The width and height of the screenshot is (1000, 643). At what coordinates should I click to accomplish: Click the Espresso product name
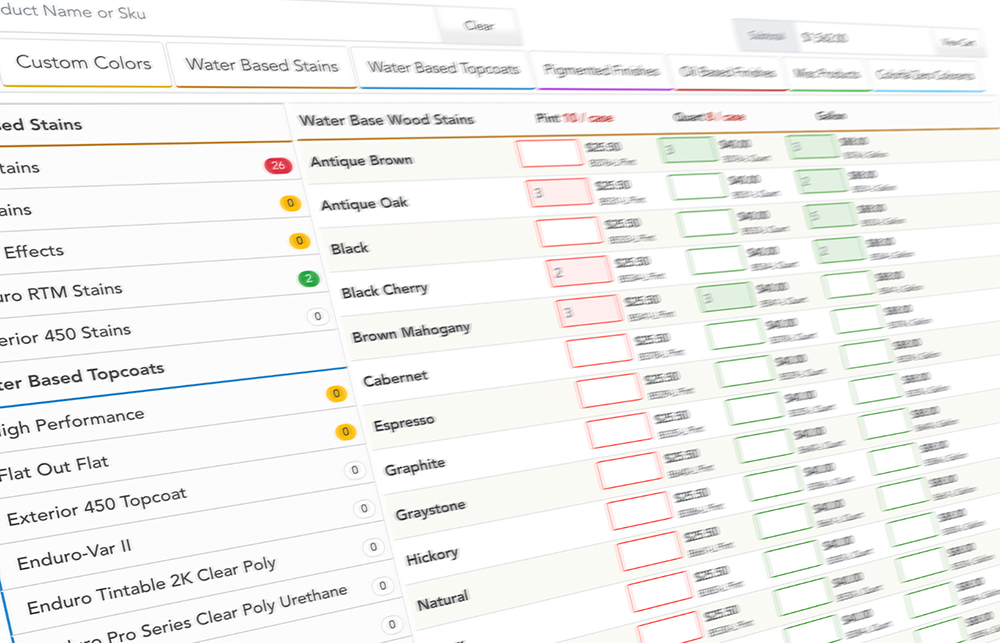tap(404, 422)
